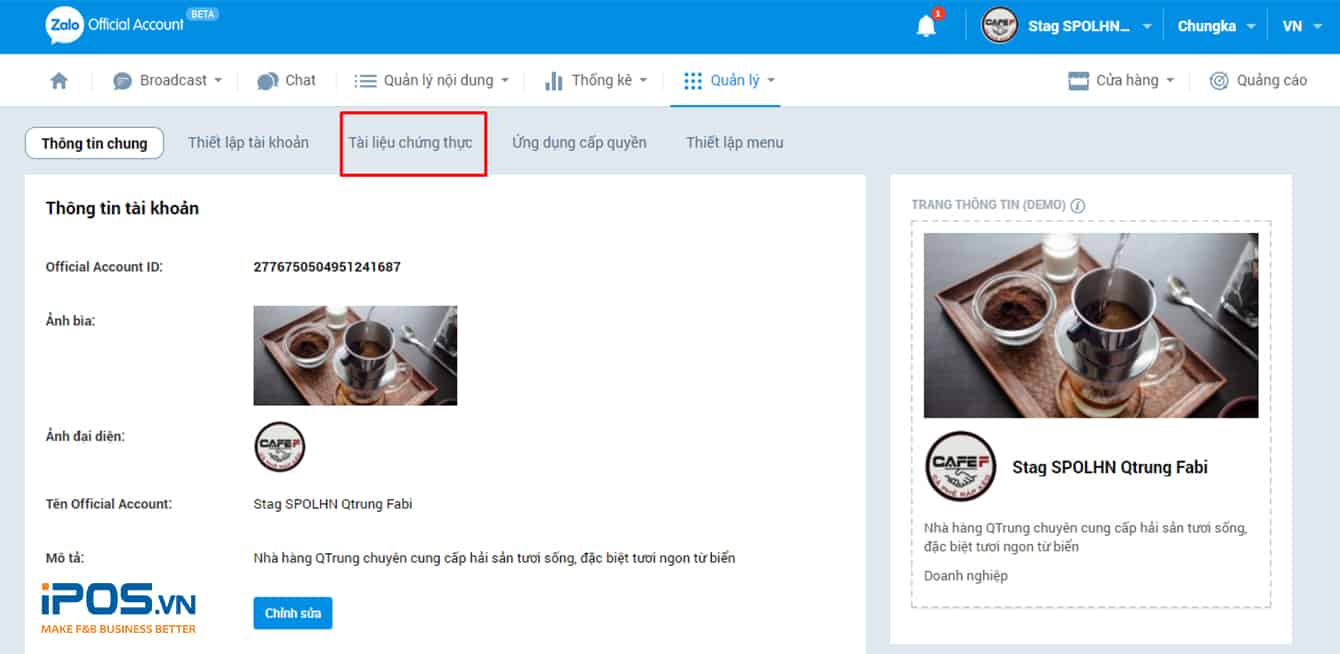The image size is (1340, 654).
Task: Switch to the Tài liệu chứng thực tab
Action: (413, 142)
